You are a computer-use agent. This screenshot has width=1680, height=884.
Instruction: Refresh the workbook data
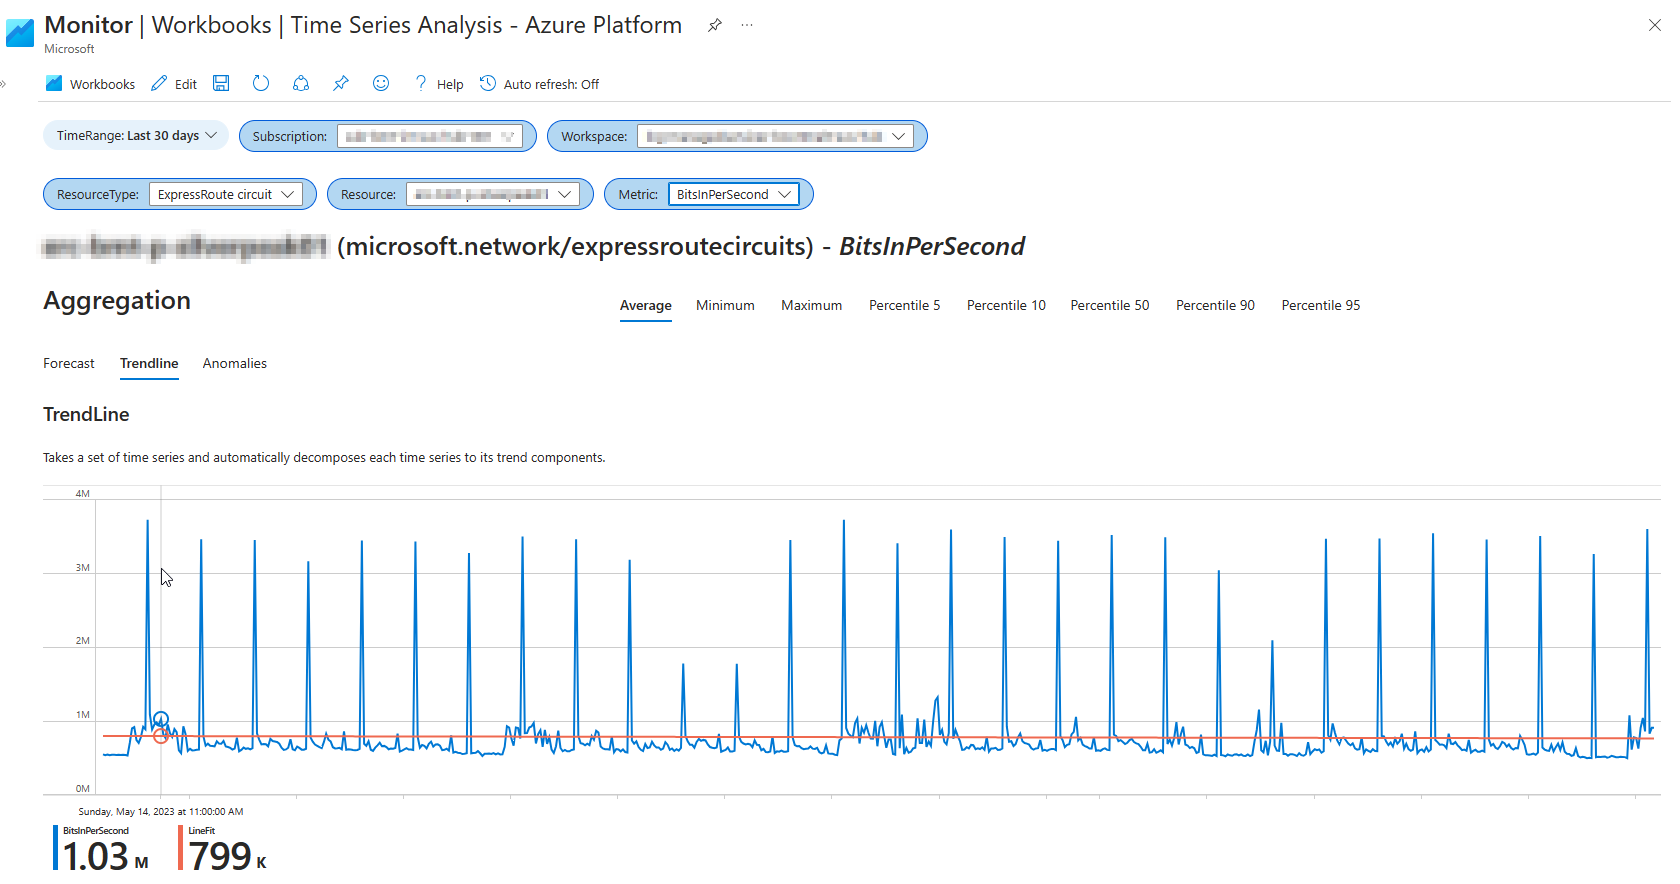pyautogui.click(x=261, y=83)
